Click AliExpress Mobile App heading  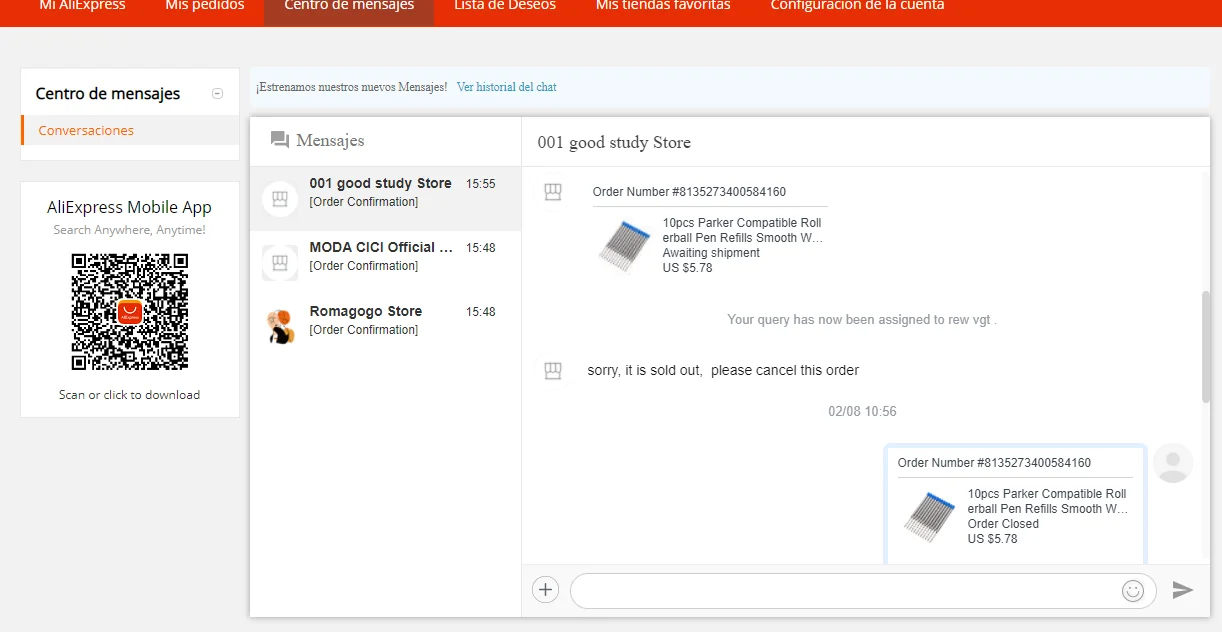point(129,208)
